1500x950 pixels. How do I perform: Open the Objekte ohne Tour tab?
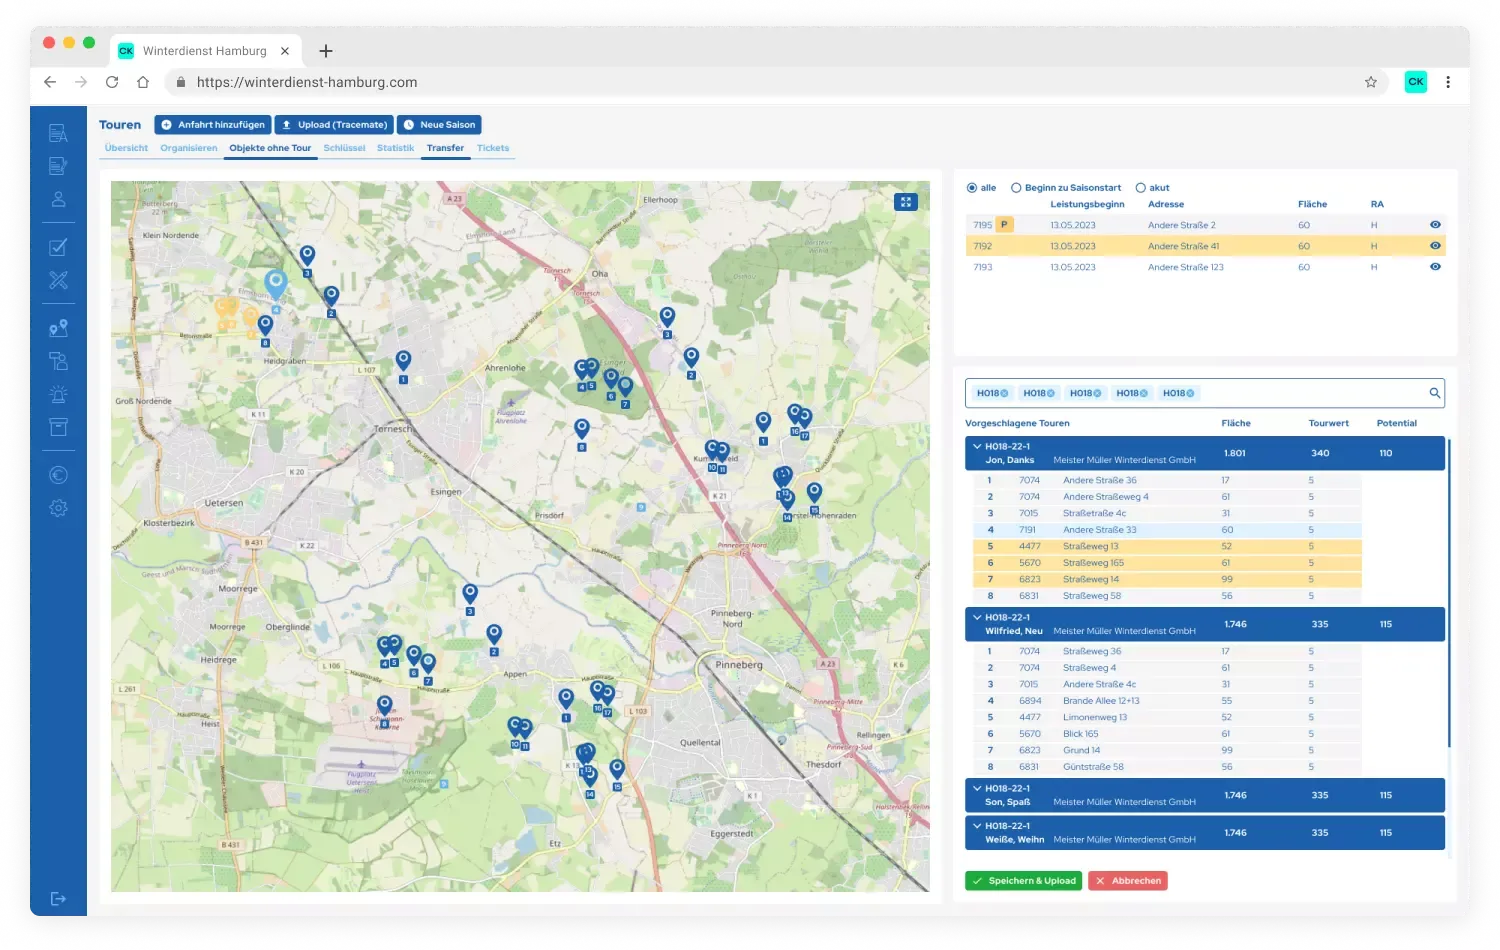click(x=270, y=148)
